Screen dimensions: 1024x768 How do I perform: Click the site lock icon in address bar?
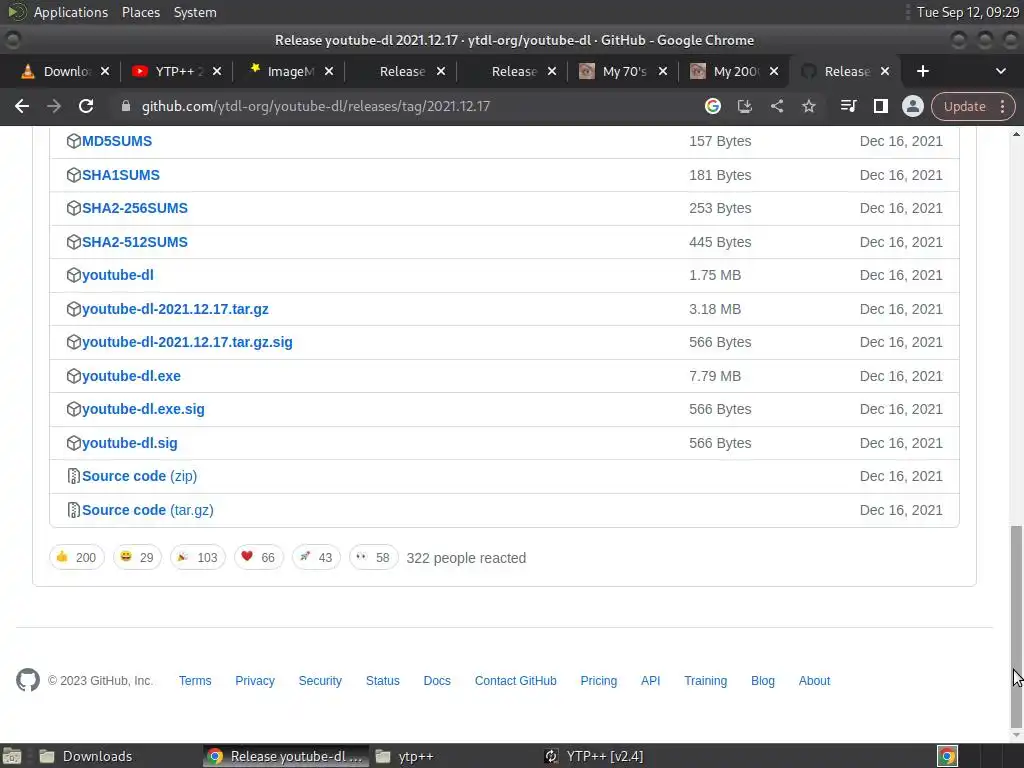click(x=125, y=106)
